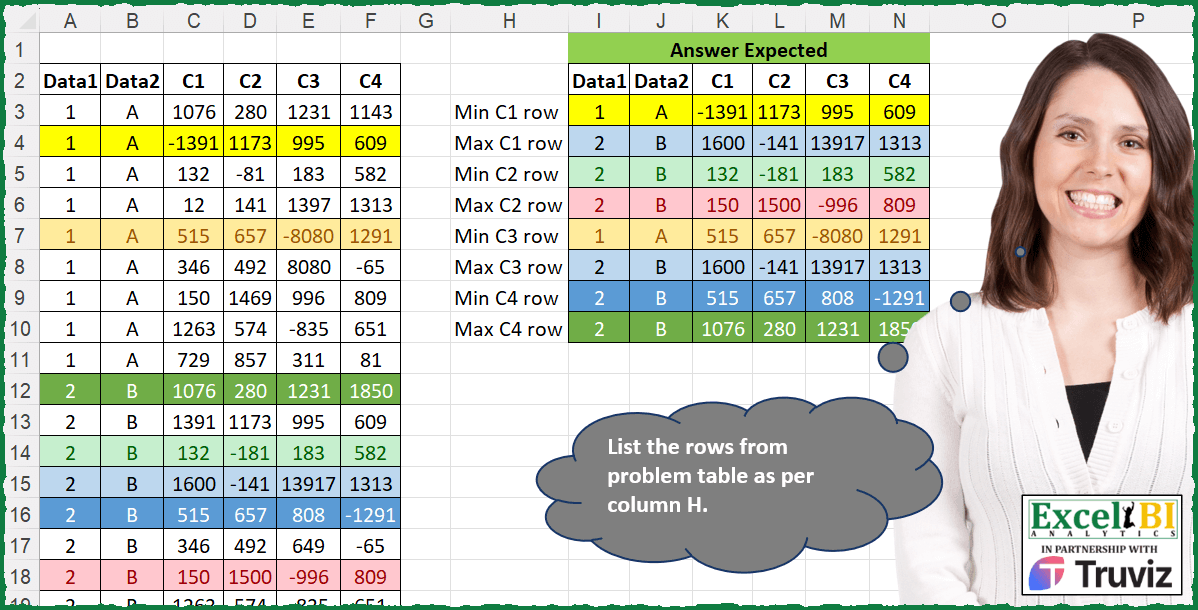This screenshot has width=1198, height=610.
Task: Click yellow cell C4 containing -1391
Action: 193,143
